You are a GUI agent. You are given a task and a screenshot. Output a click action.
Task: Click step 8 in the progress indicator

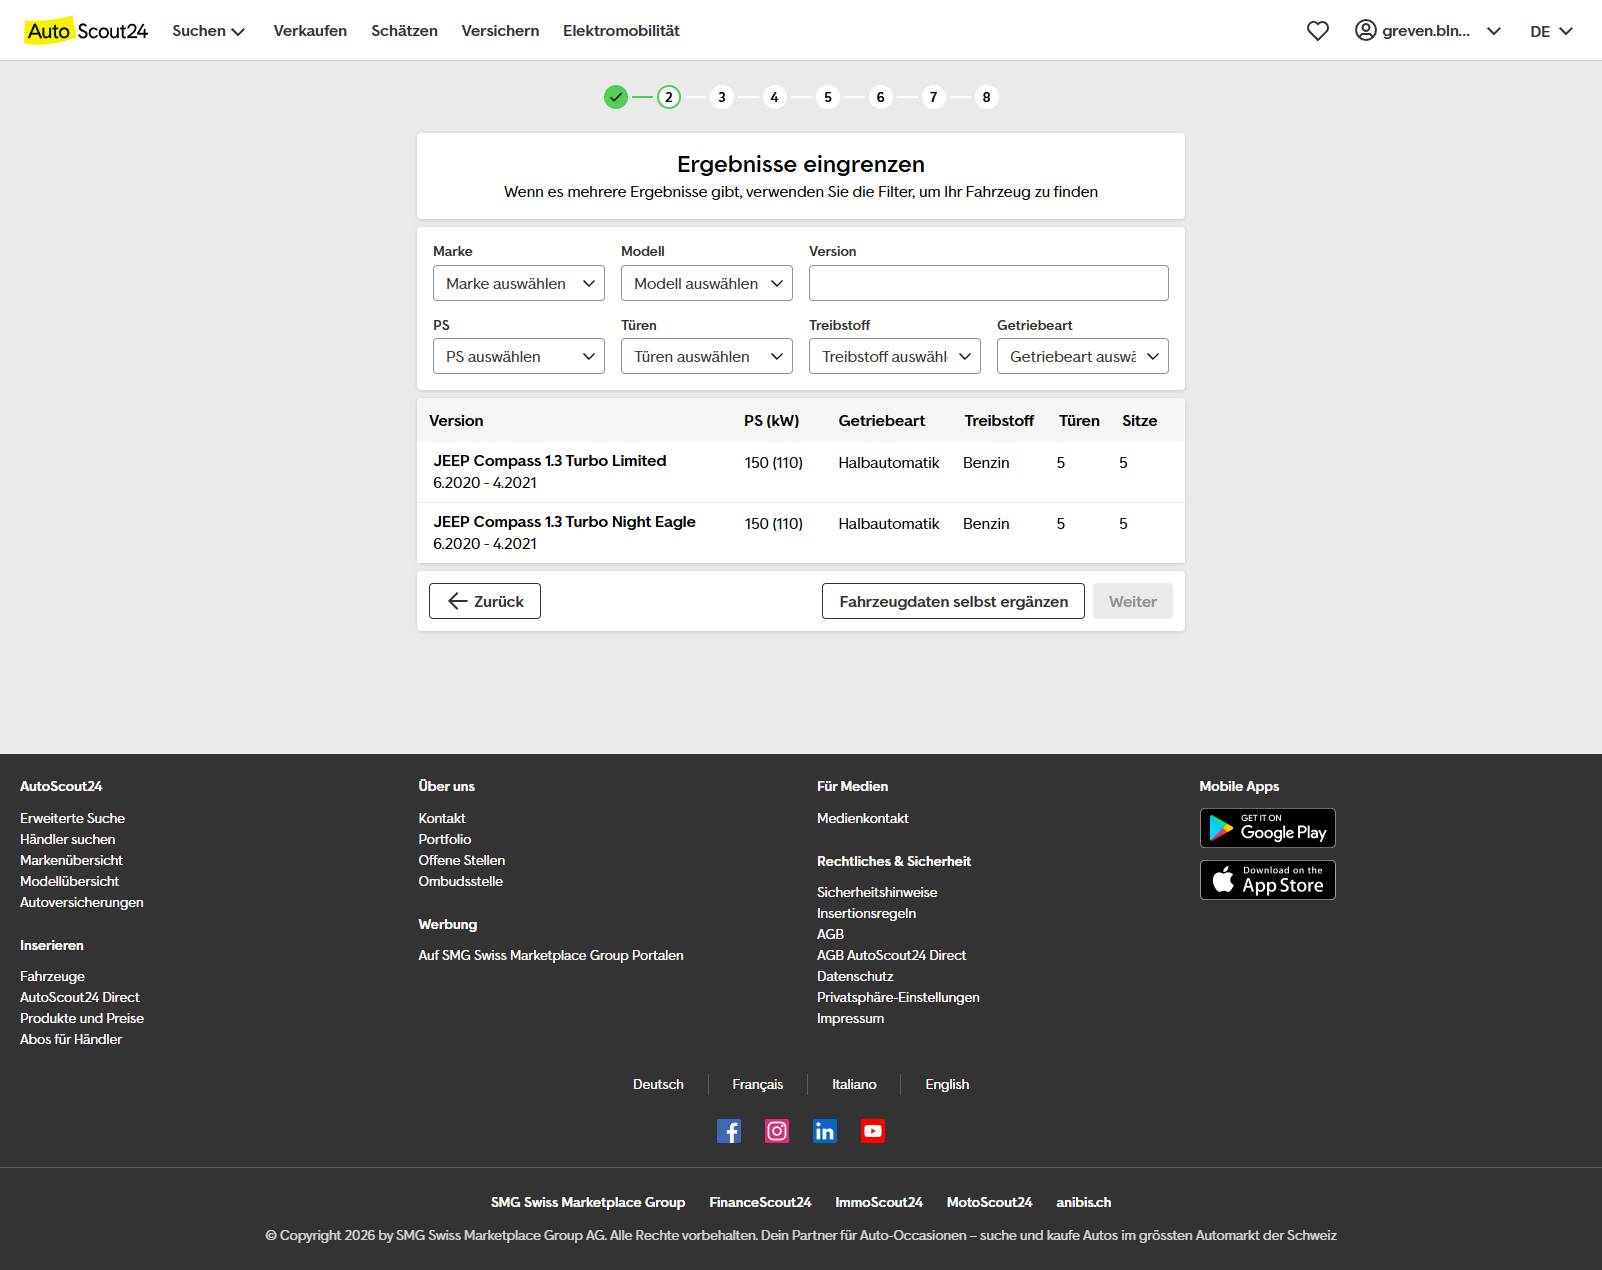(x=987, y=97)
